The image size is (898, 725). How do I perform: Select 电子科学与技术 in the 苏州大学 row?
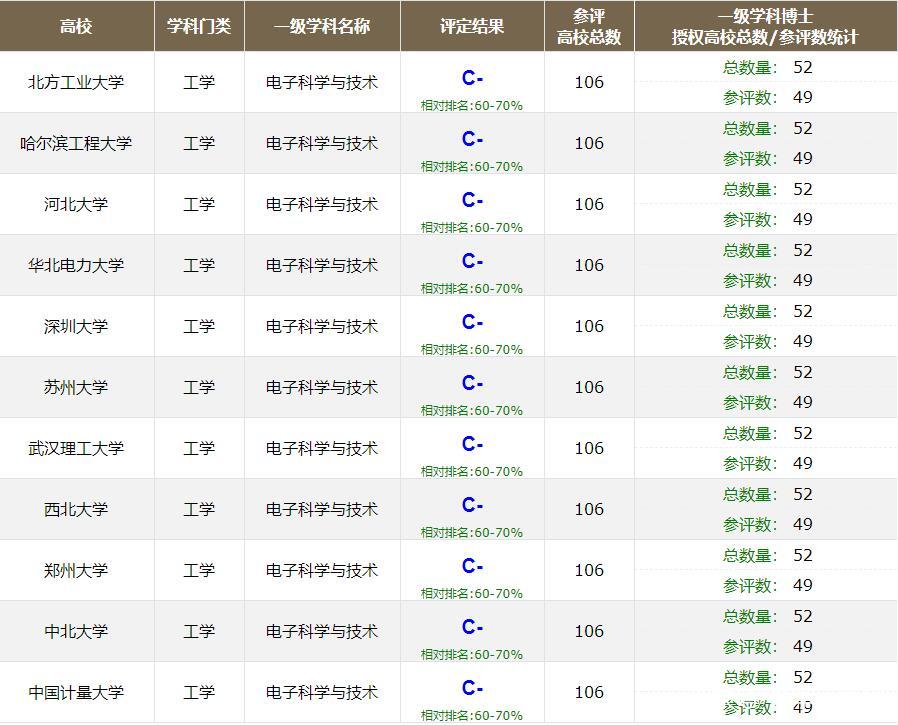coord(322,387)
